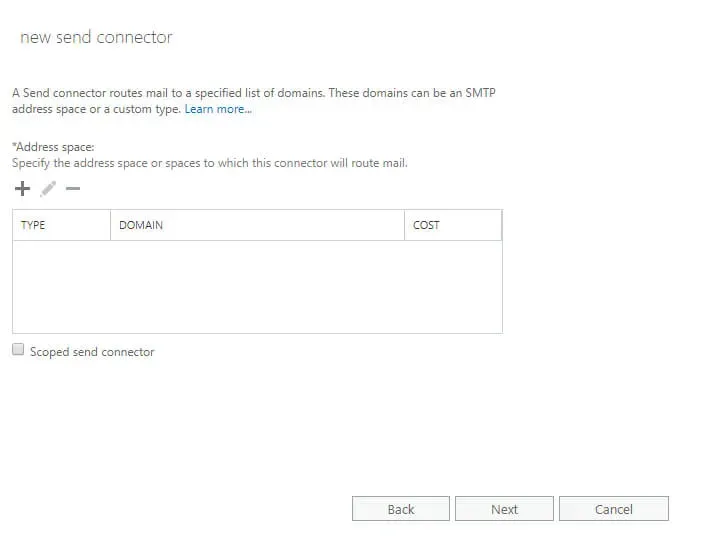Edit the address space with pencil icon
This screenshot has width=701, height=554.
pos(48,189)
